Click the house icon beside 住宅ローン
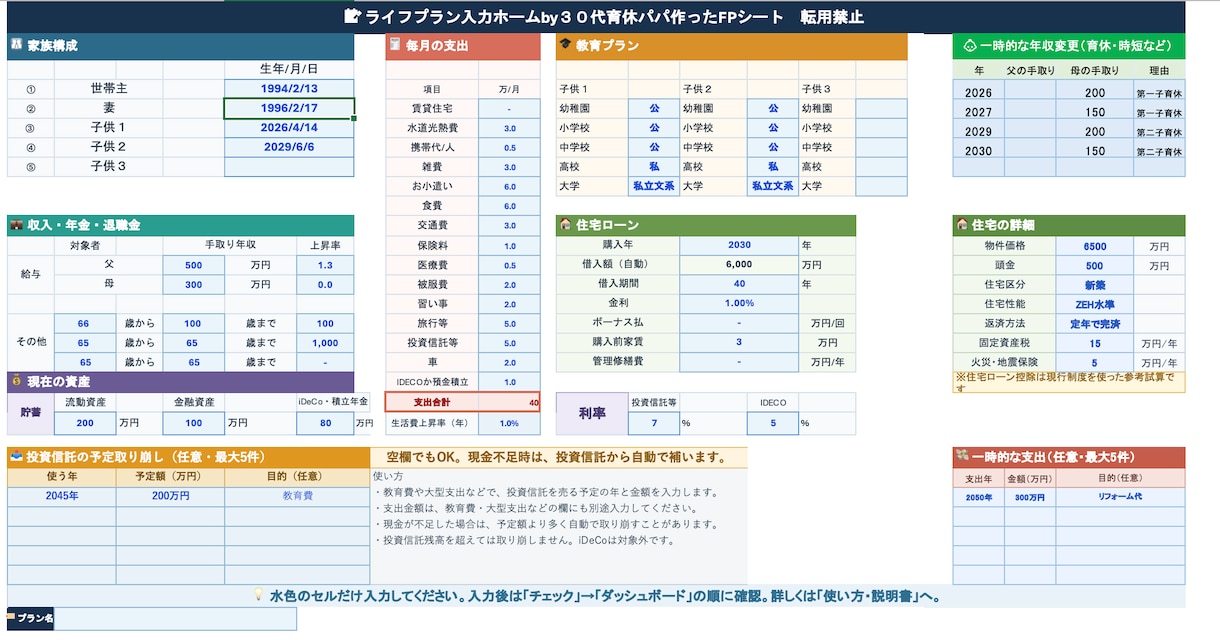Screen dimensions: 1220x640 click(x=566, y=226)
